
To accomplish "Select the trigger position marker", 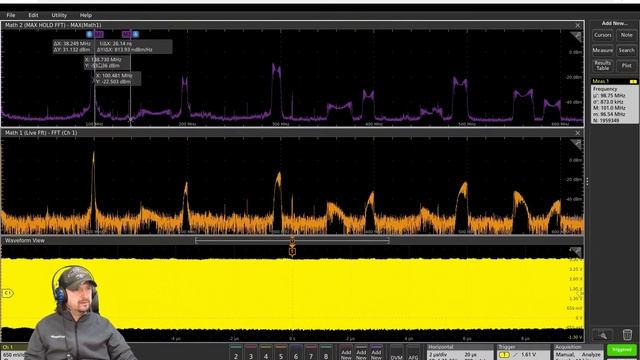I will (x=292, y=252).
